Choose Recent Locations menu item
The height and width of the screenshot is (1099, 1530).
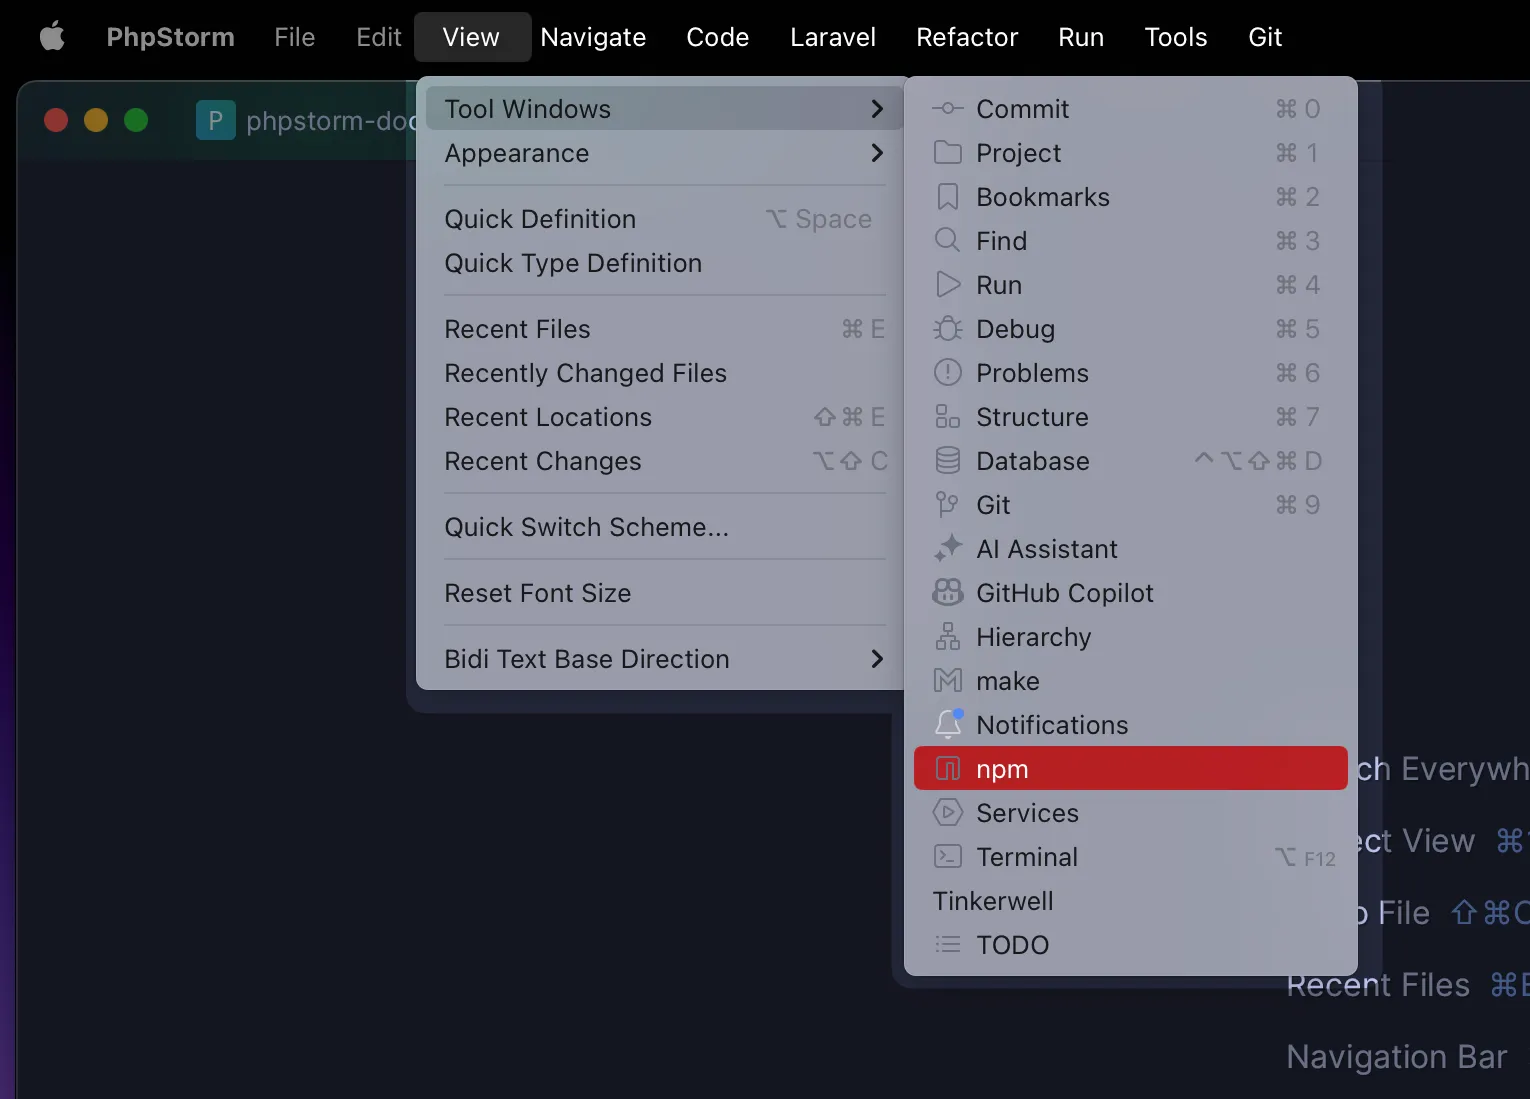(x=661, y=417)
